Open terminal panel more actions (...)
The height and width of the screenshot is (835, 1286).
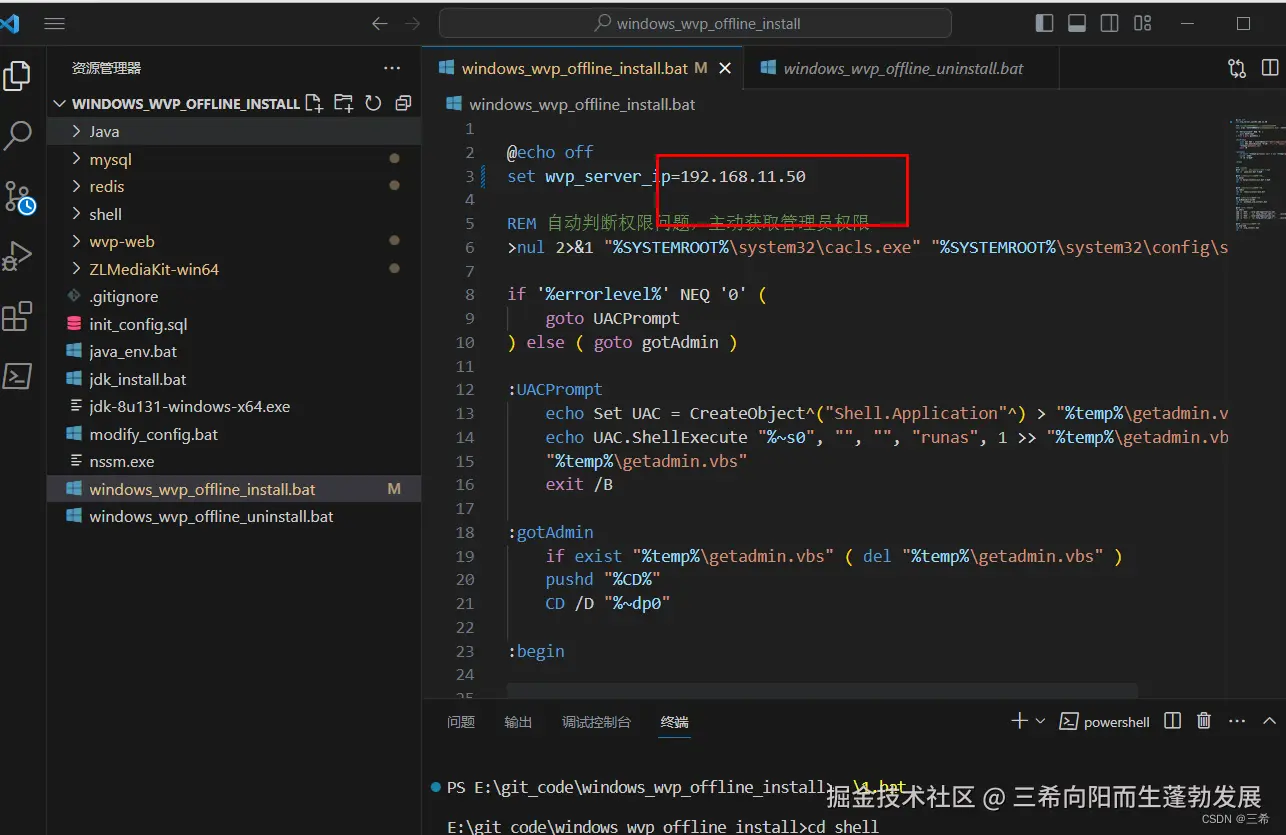tap(1237, 721)
